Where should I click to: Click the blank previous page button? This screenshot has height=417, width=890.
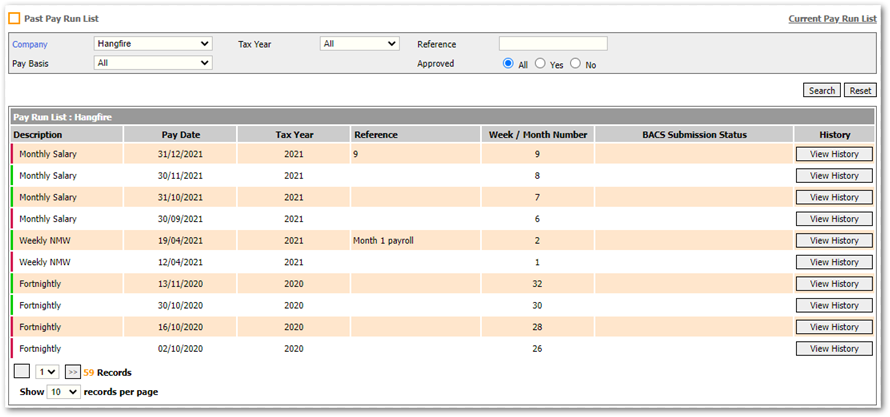point(21,372)
